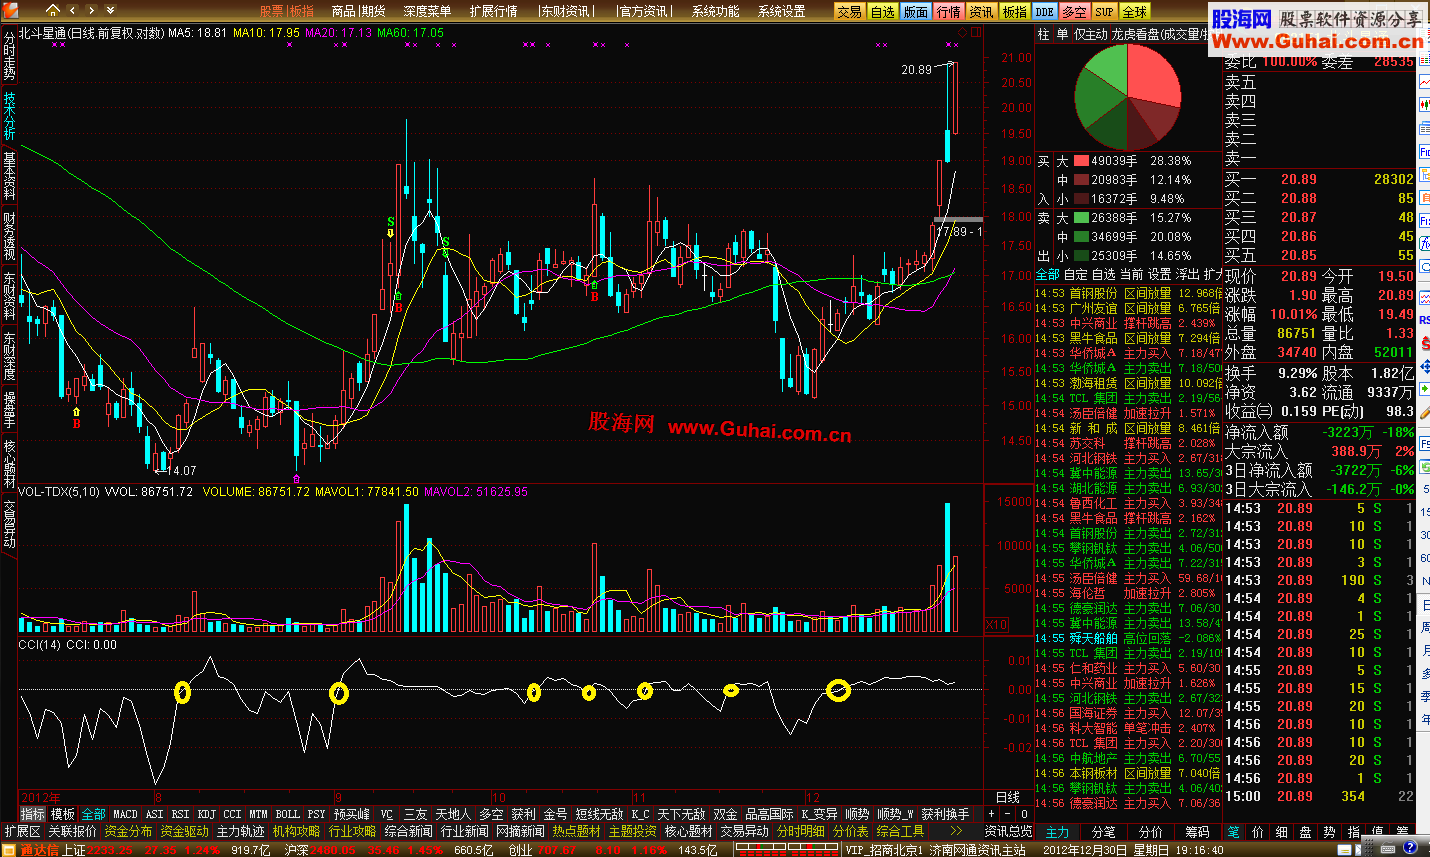This screenshot has height=857, width=1430.
Task: Open the 行情 toolbar button
Action: [x=948, y=11]
